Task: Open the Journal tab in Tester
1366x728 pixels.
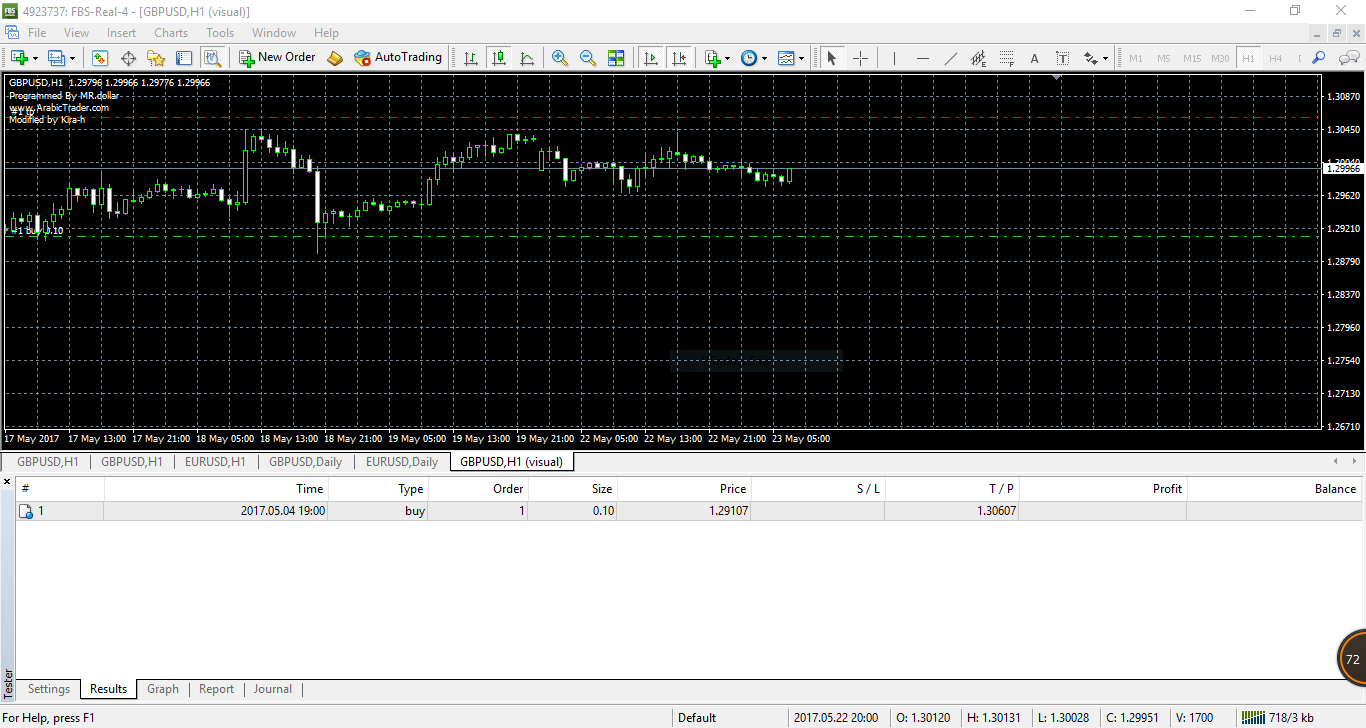Action: (272, 689)
